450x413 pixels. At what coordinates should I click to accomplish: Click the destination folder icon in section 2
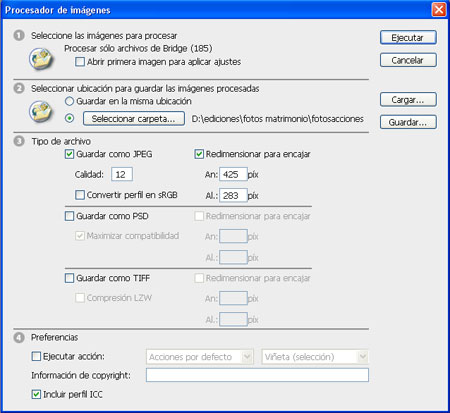click(40, 111)
